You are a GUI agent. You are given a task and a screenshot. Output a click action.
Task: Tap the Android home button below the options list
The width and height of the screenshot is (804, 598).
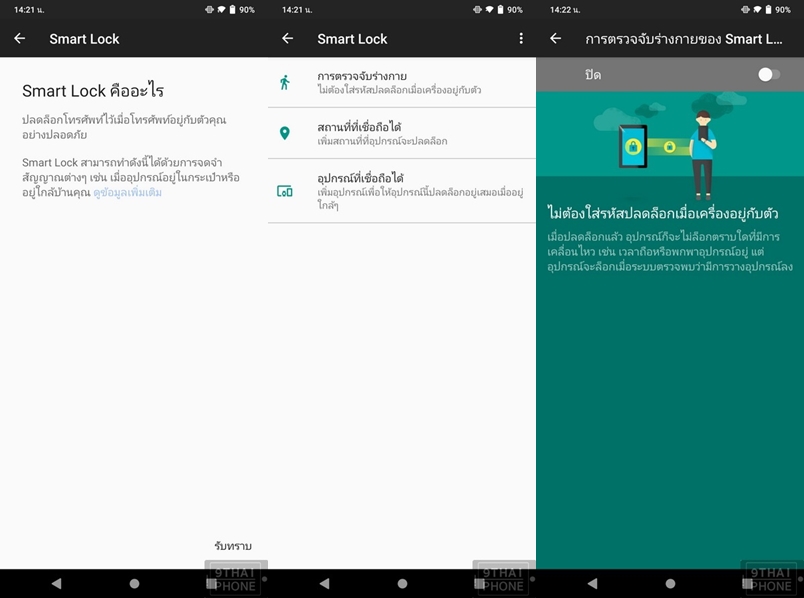[x=403, y=583]
